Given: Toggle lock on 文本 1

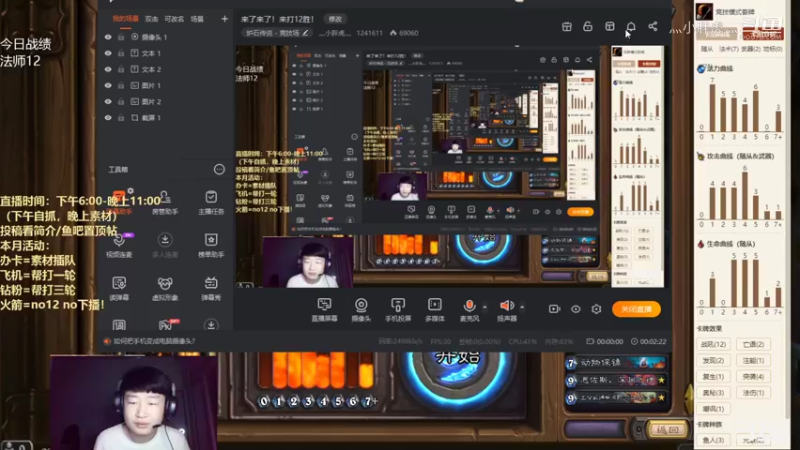Looking at the screenshot, I should point(121,53).
